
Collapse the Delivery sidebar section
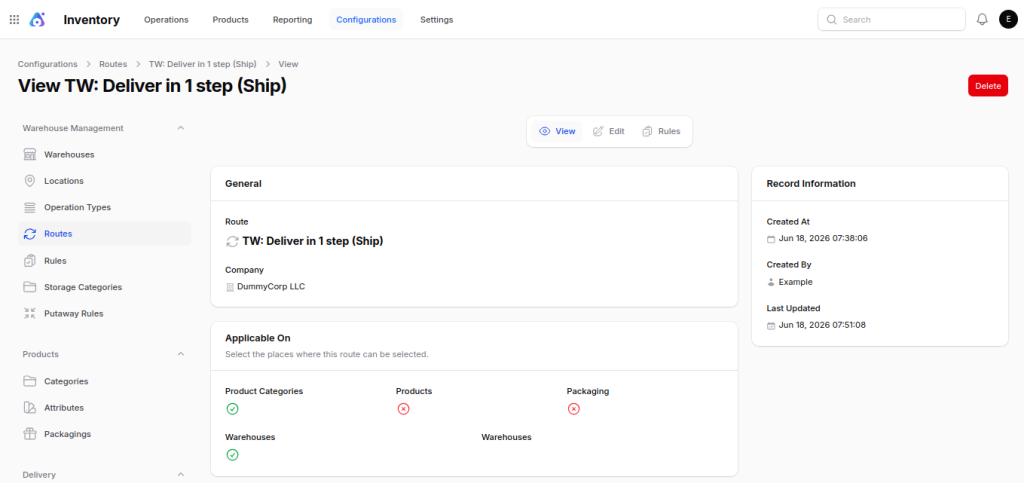coord(181,475)
